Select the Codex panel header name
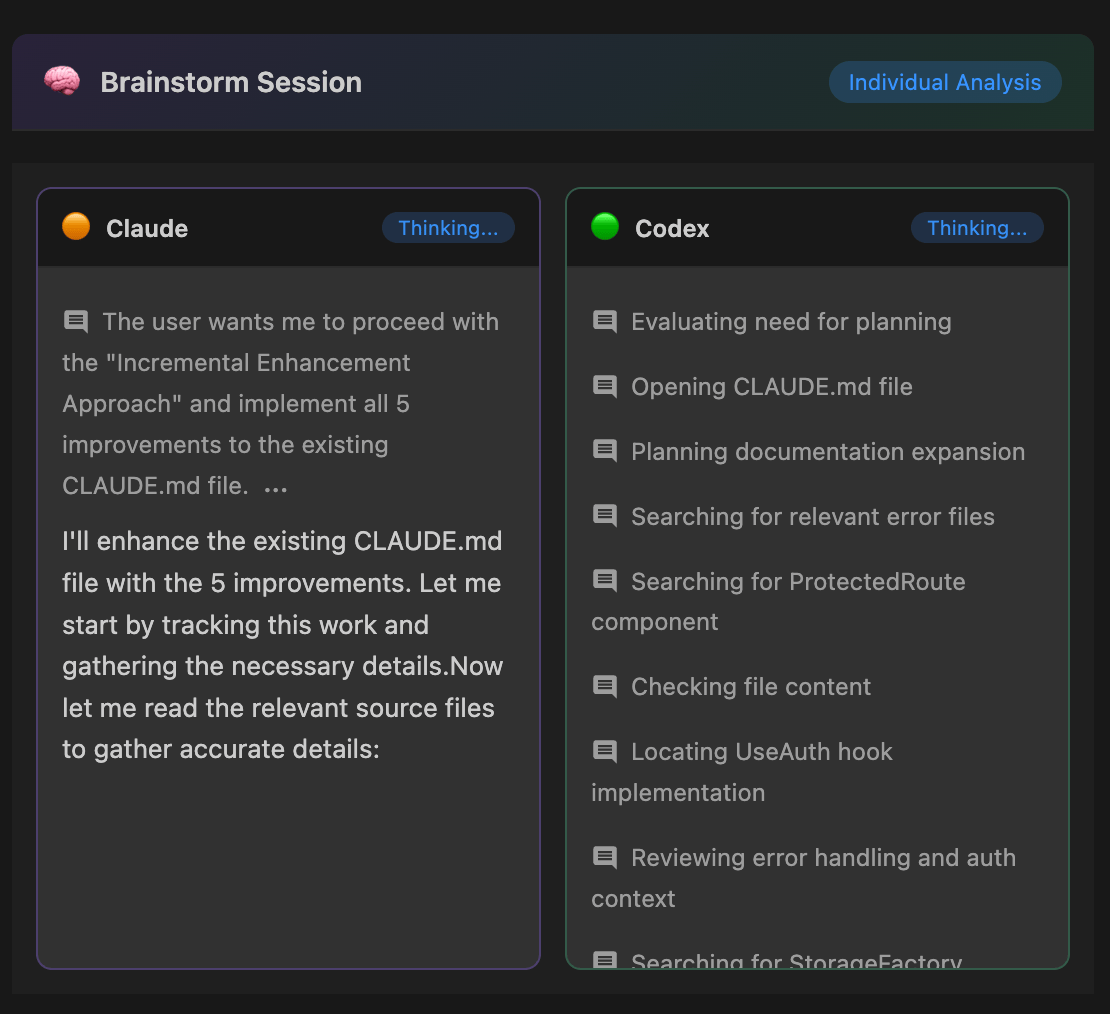Viewport: 1110px width, 1014px height. (x=672, y=228)
